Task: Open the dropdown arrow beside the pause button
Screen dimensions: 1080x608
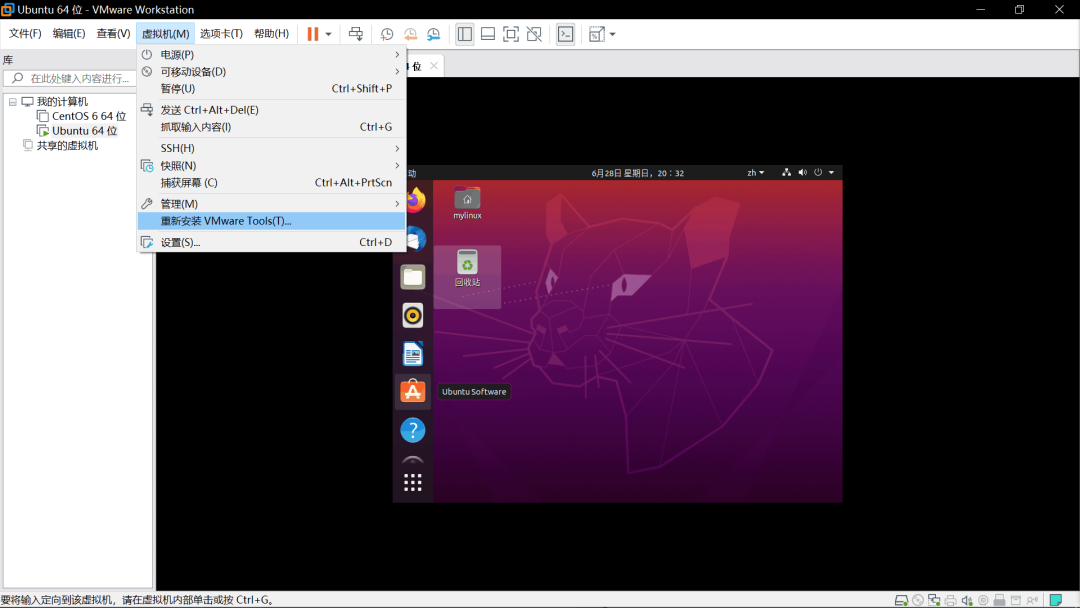Action: tap(329, 34)
